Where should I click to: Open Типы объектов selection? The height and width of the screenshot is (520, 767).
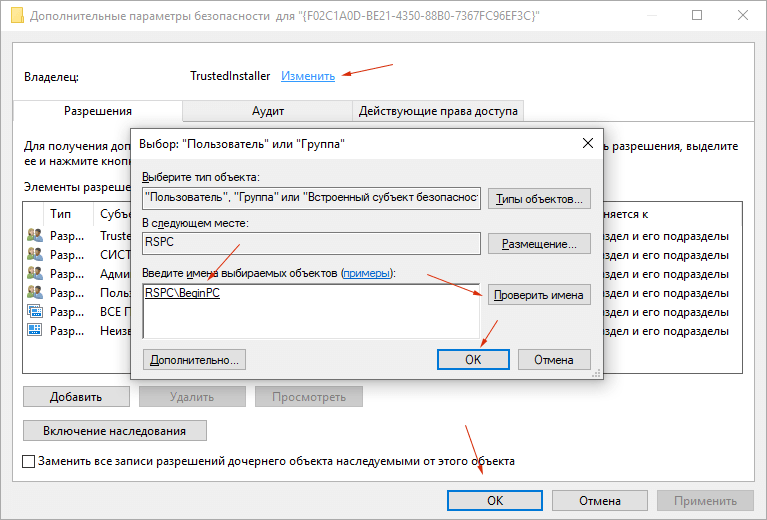pos(539,199)
